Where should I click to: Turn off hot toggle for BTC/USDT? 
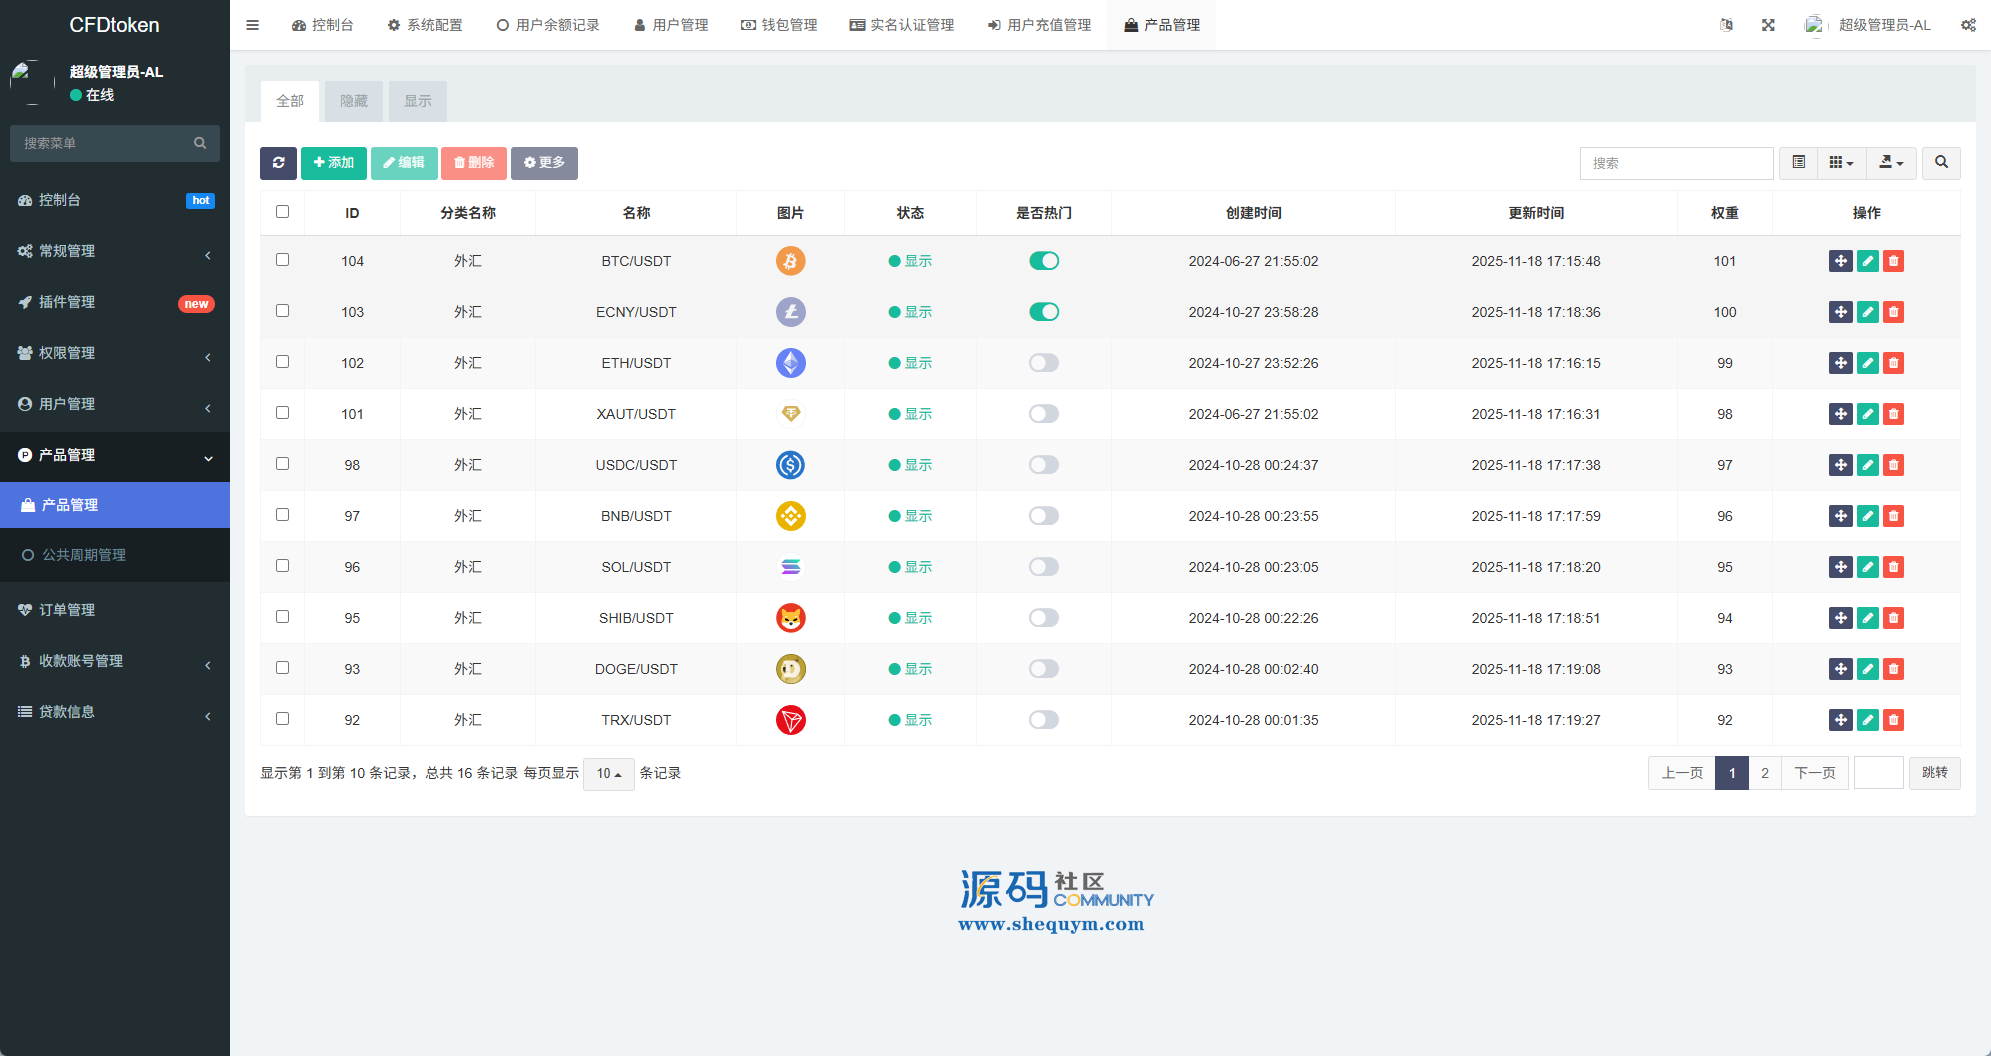(1043, 261)
